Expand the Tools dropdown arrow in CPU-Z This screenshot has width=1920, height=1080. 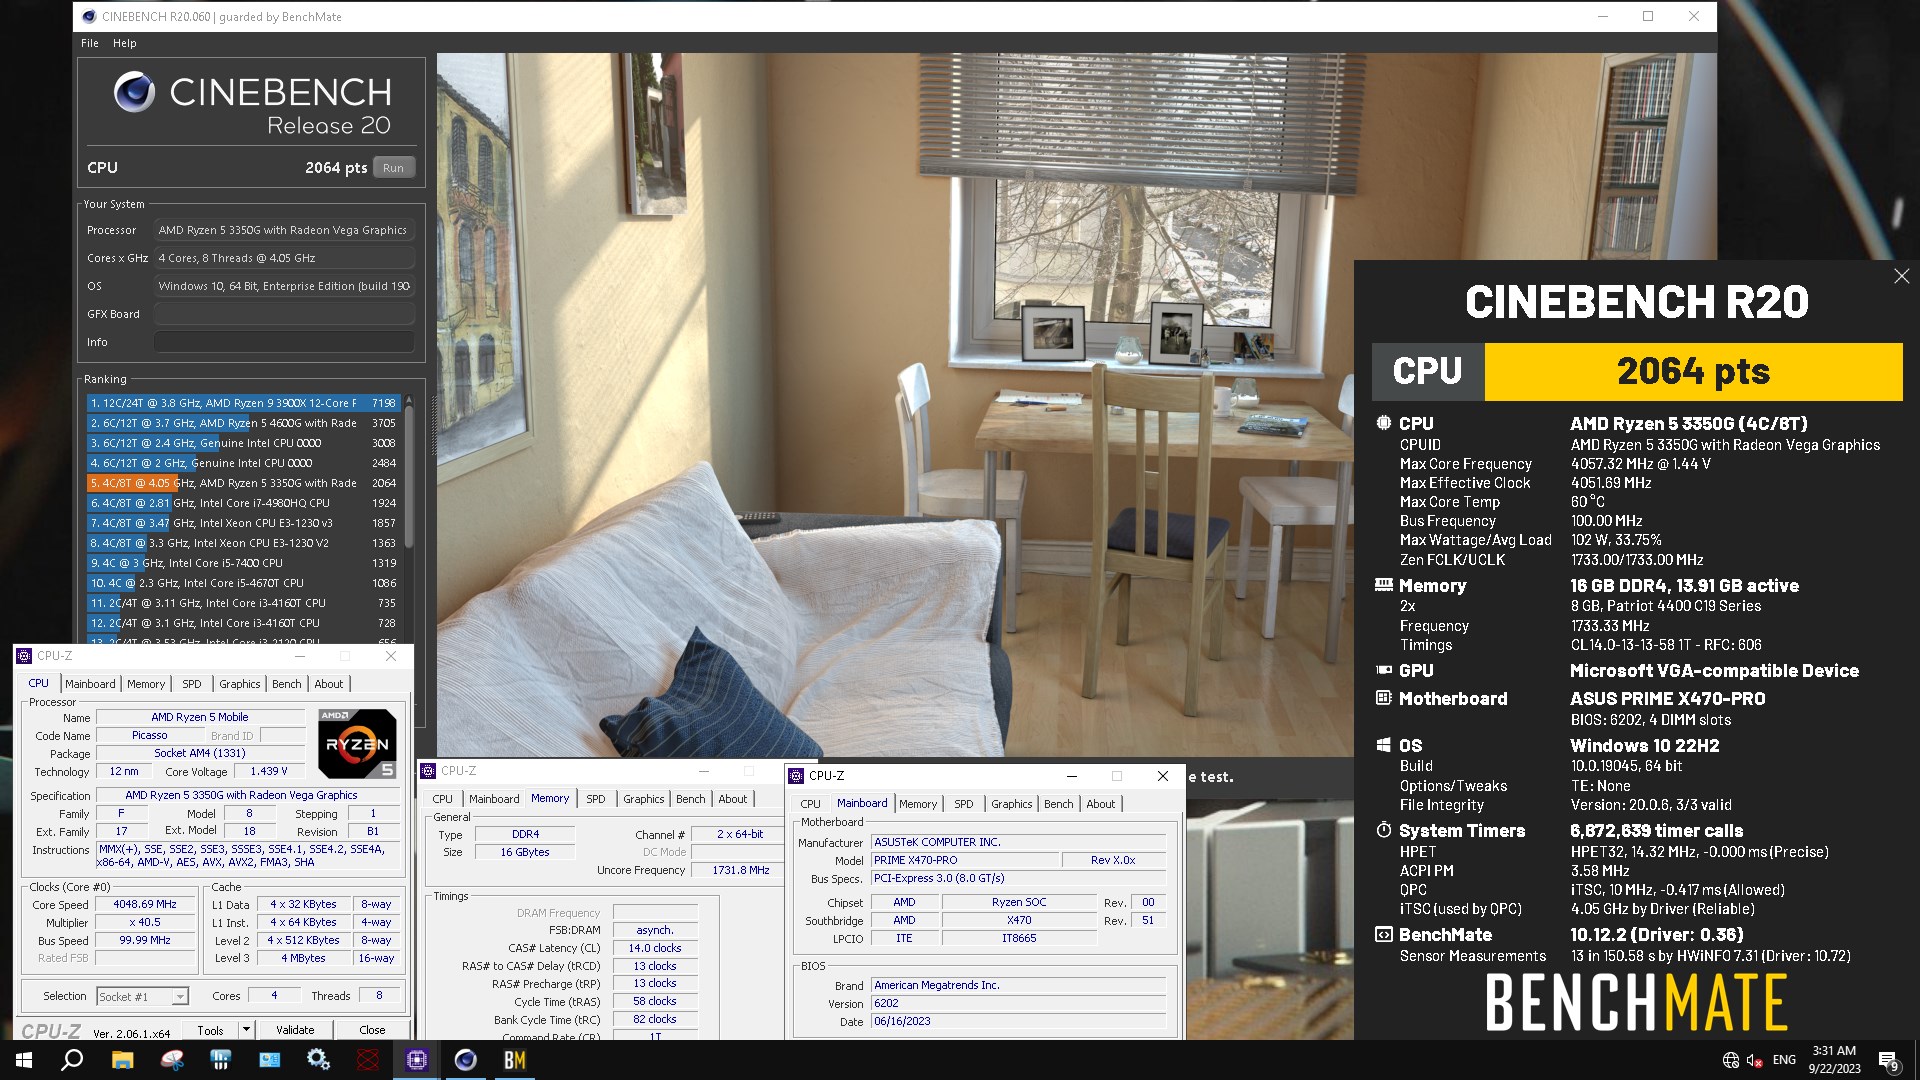[246, 1029]
